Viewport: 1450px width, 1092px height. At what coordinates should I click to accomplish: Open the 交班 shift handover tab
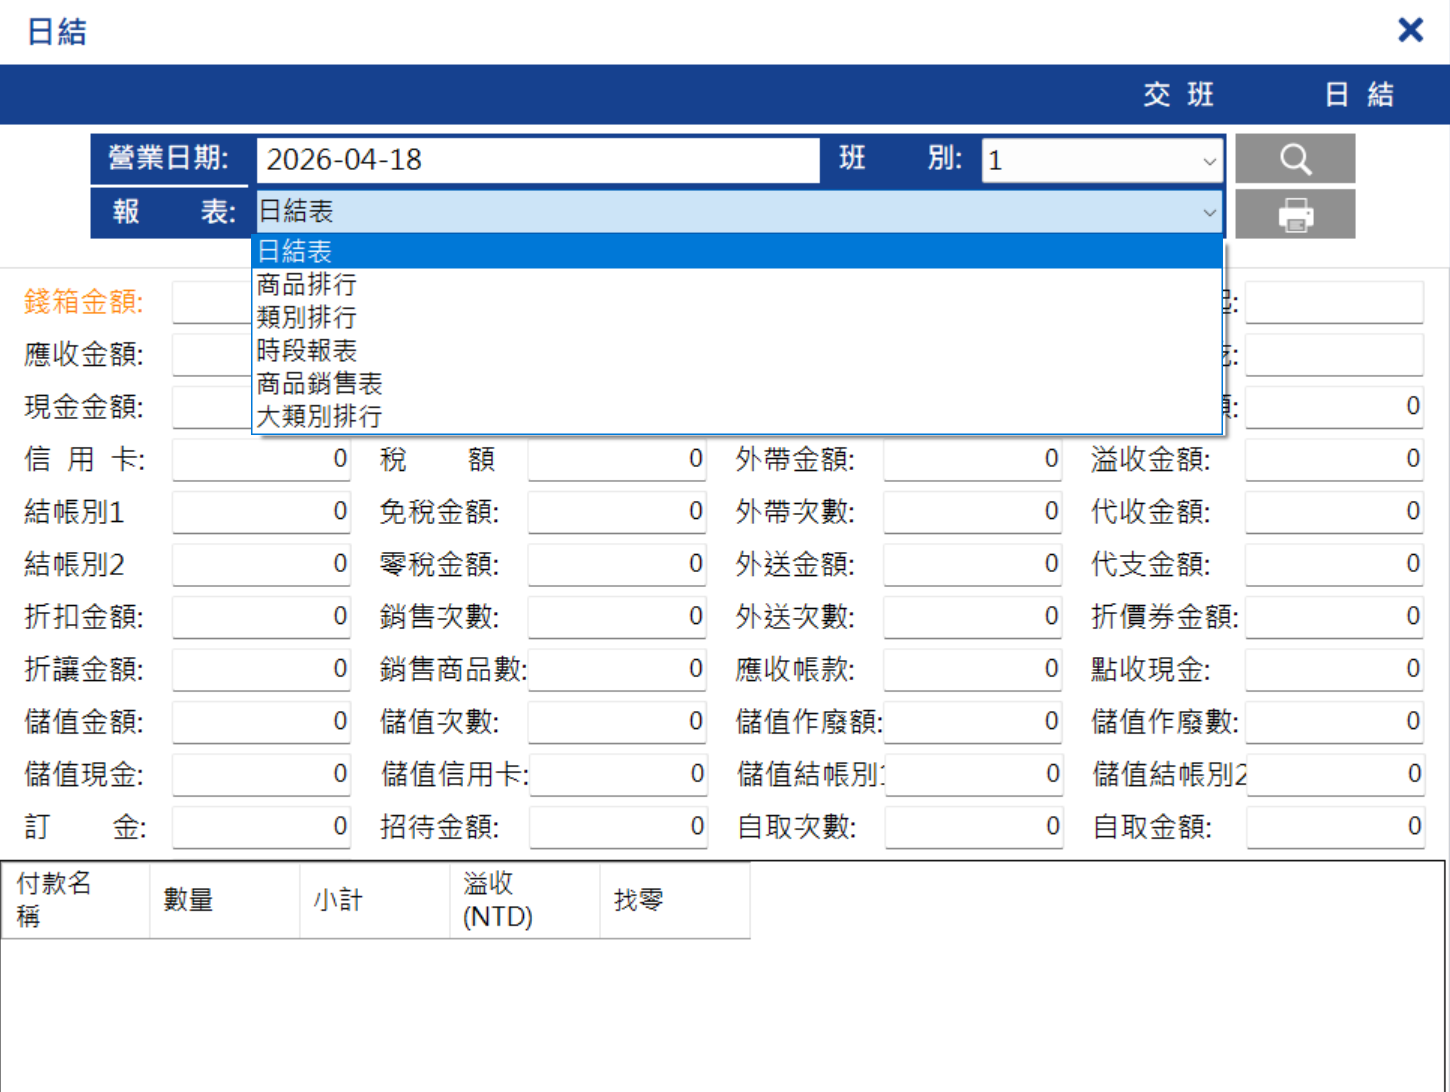[1178, 95]
